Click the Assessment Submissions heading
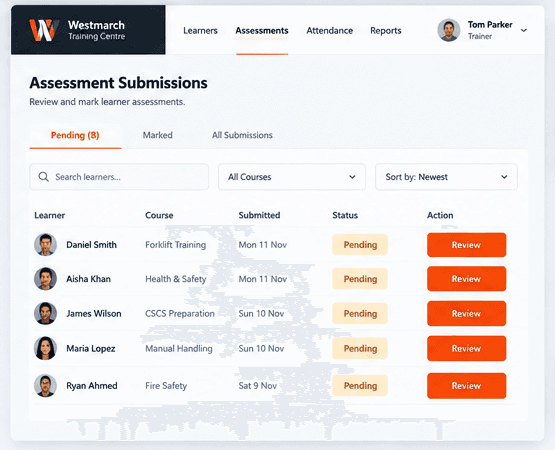 pos(119,83)
